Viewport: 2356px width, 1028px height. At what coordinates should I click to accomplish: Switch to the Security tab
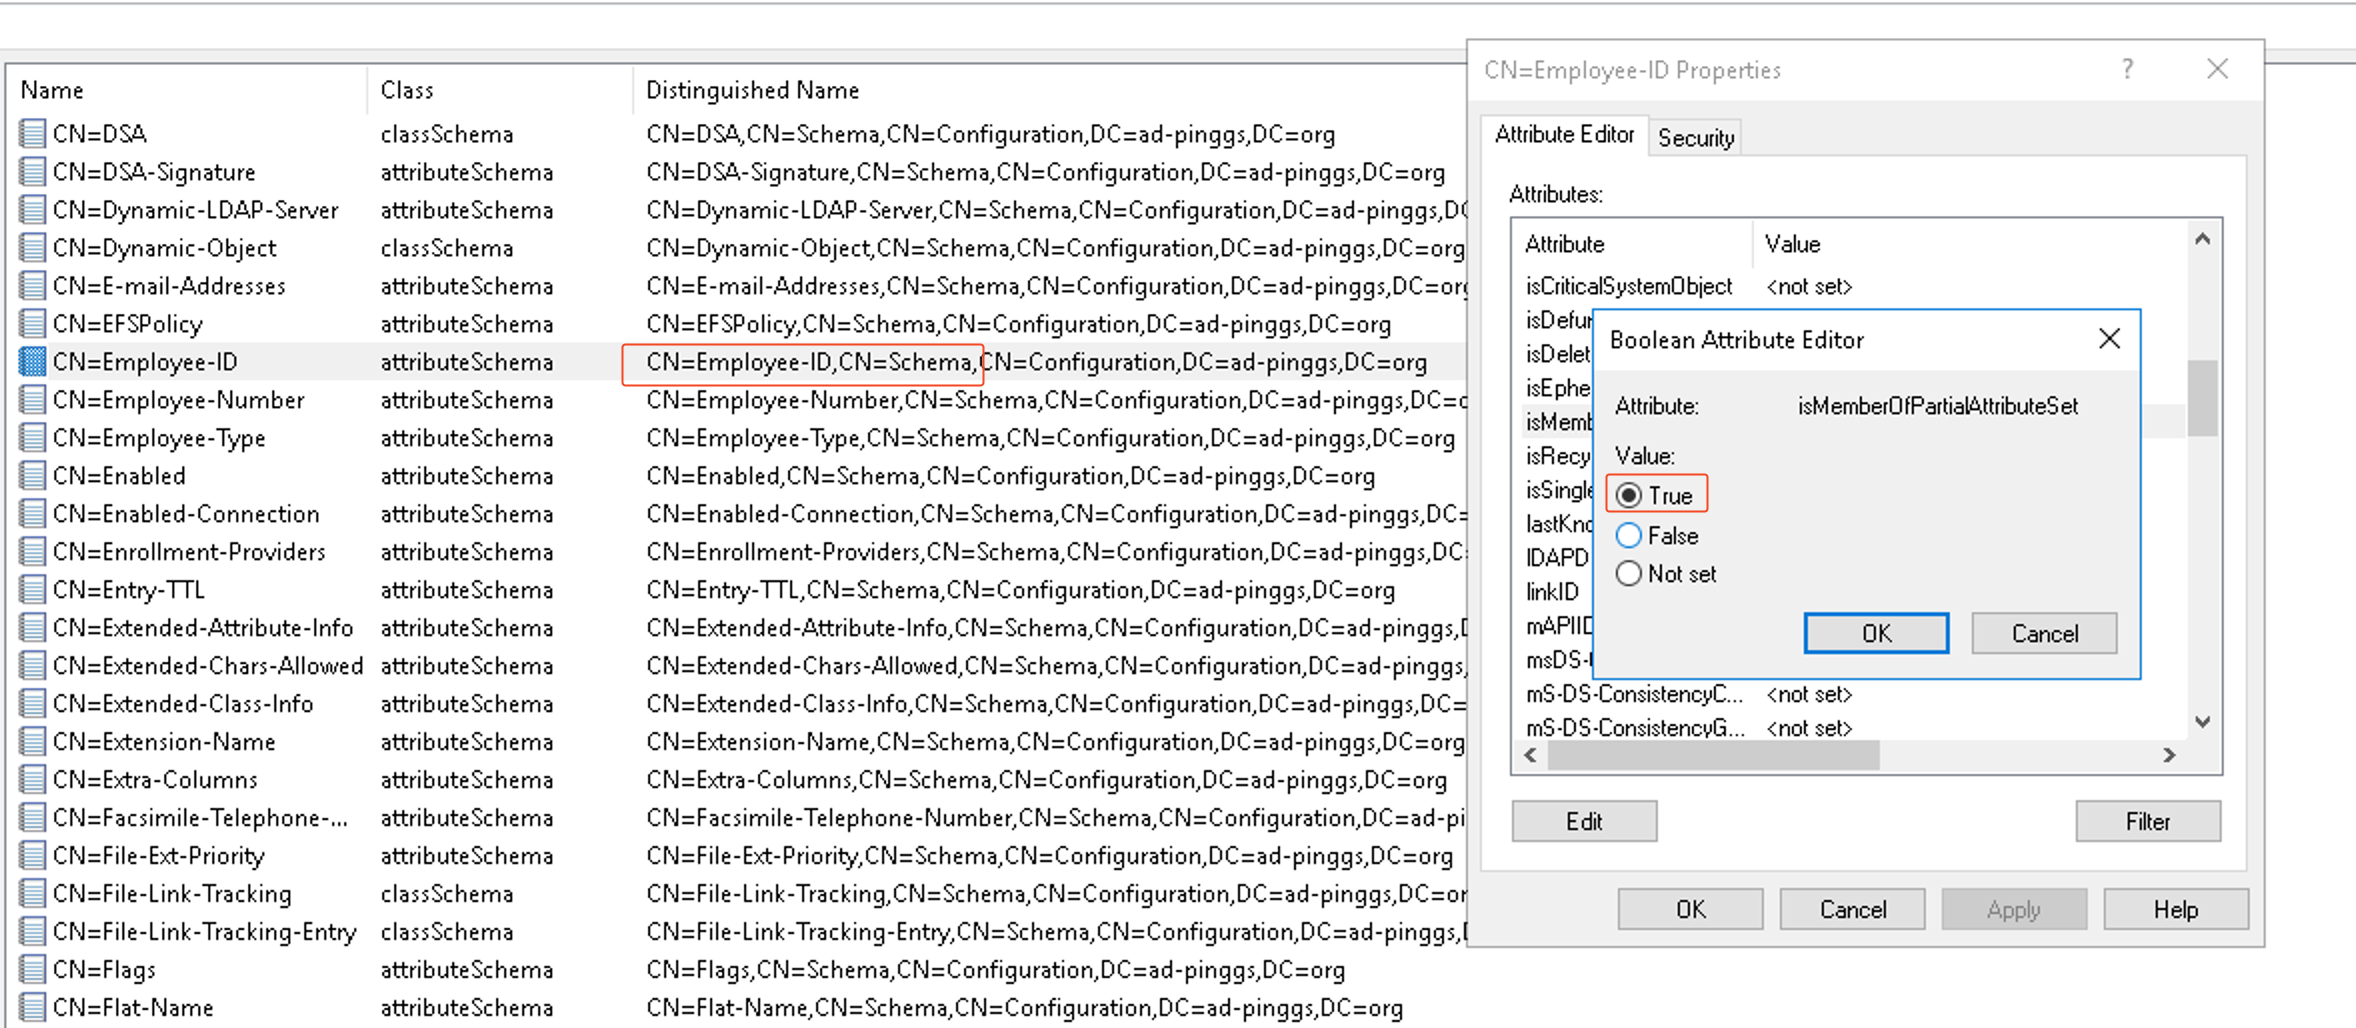click(1695, 138)
